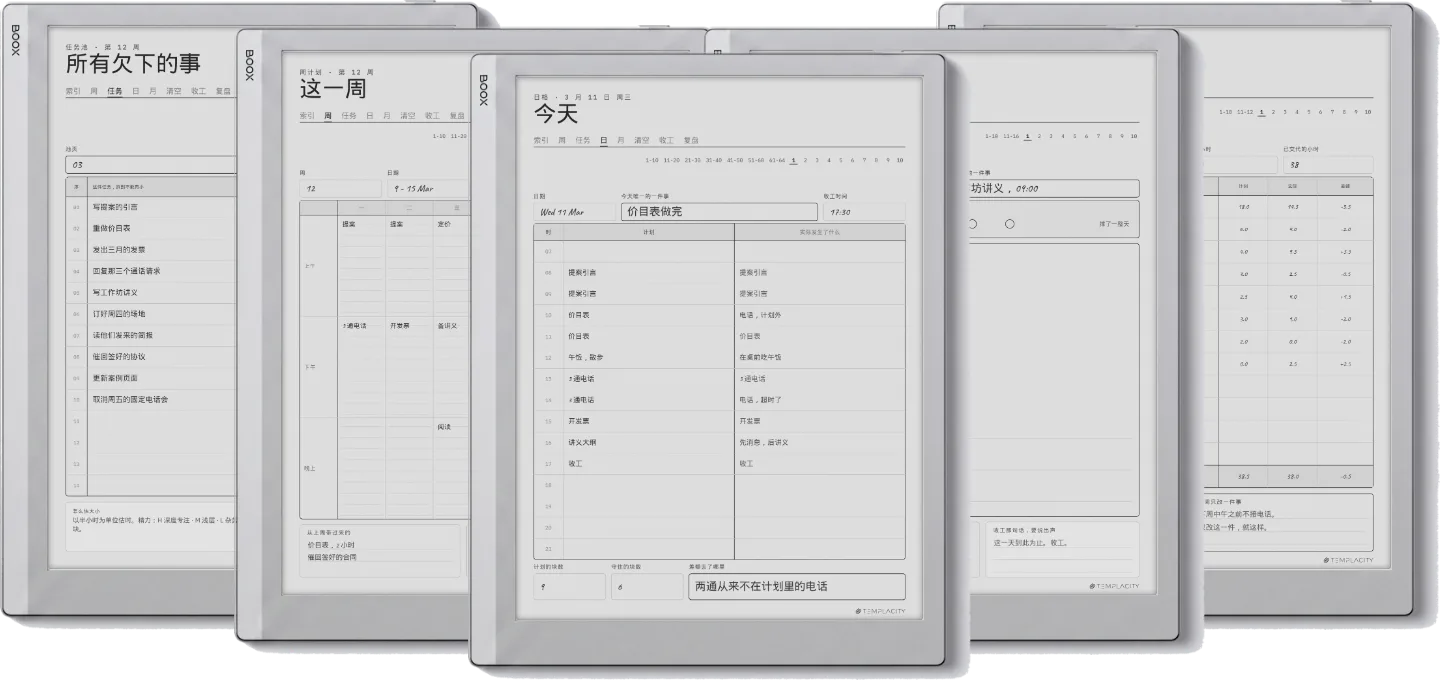Click the 'Wed 11 Mar' date field
The height and width of the screenshot is (680, 1440).
(x=574, y=212)
